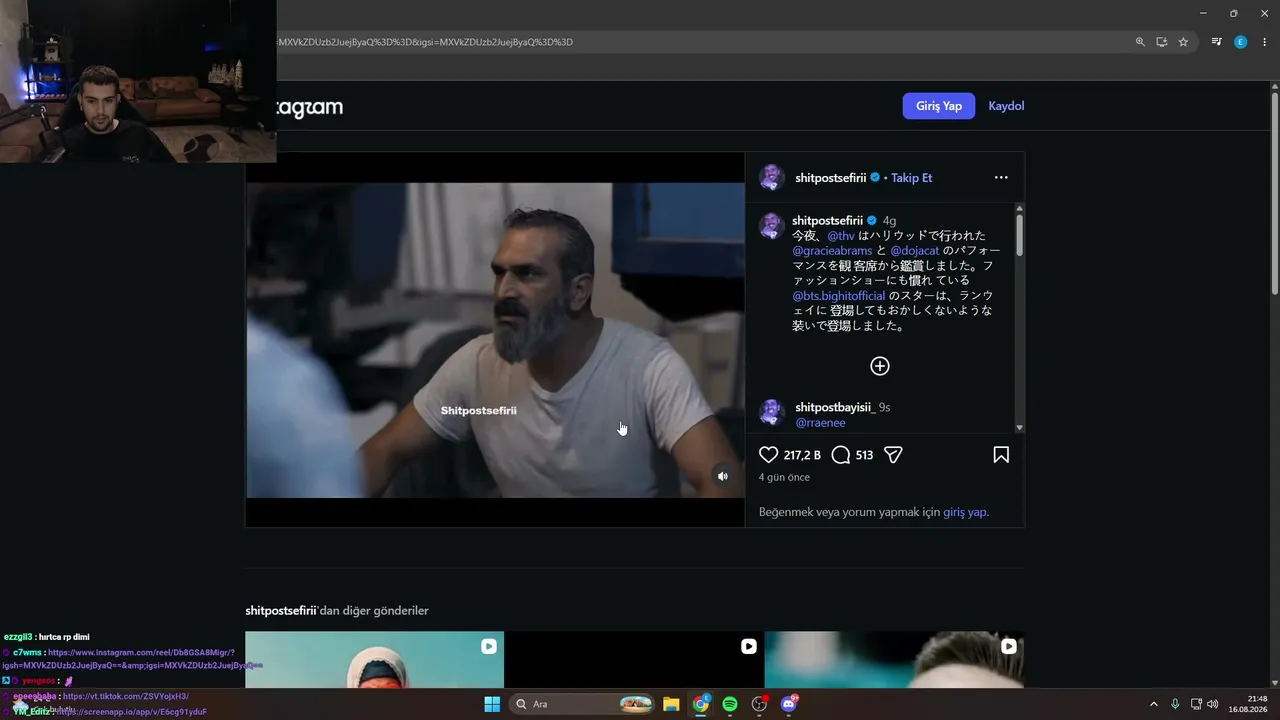Click the comment speech bubble icon
Image resolution: width=1280 pixels, height=720 pixels.
coord(841,455)
